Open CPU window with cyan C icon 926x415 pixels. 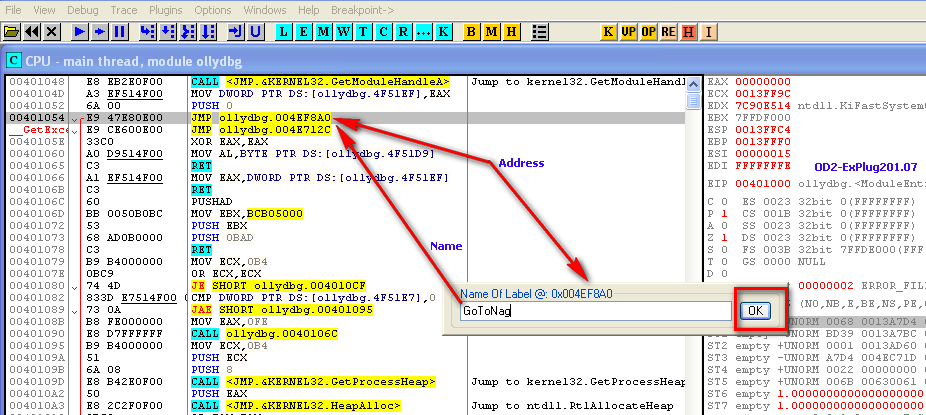coord(384,32)
